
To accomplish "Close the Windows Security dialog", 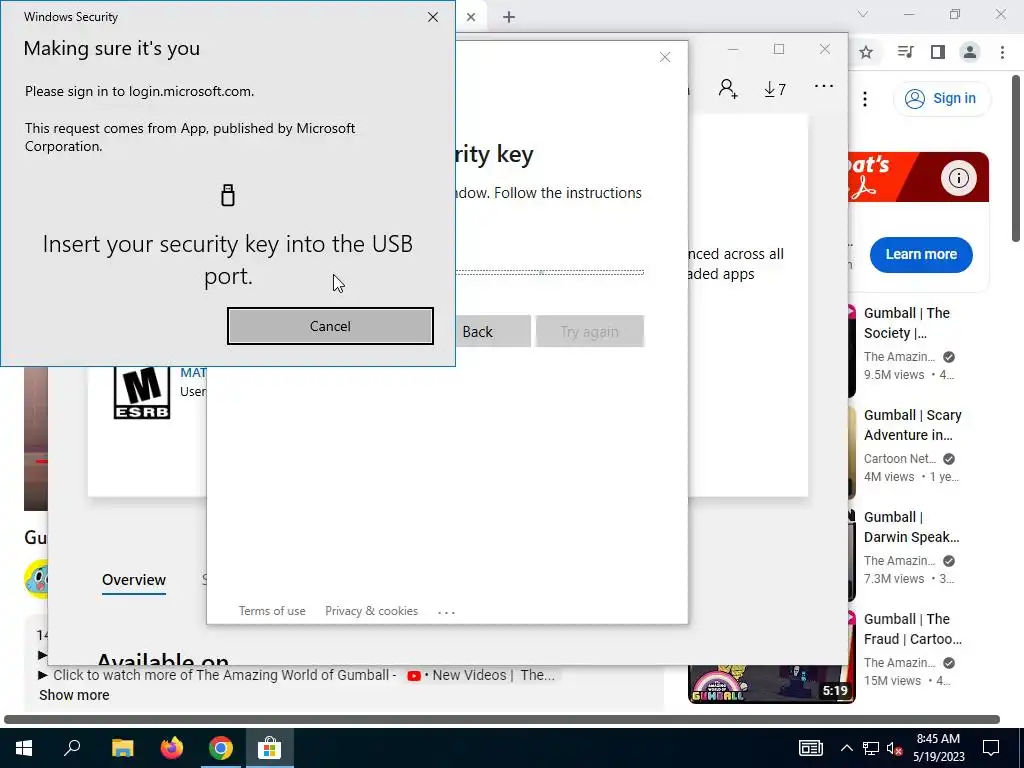I will [x=432, y=17].
